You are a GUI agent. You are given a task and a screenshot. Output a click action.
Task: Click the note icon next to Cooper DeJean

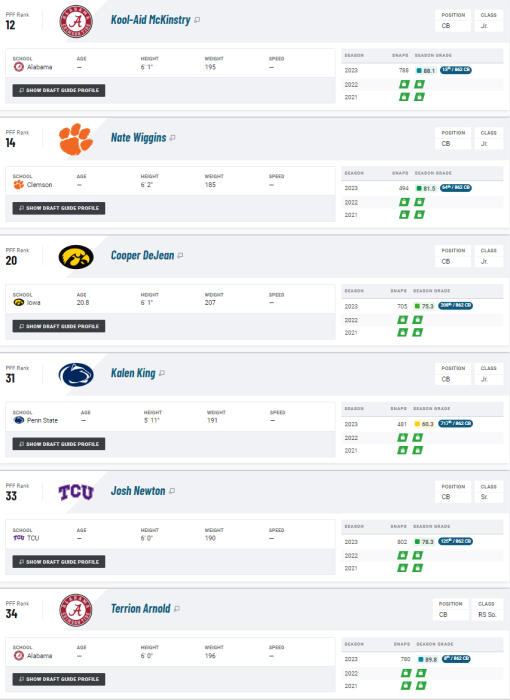click(180, 256)
